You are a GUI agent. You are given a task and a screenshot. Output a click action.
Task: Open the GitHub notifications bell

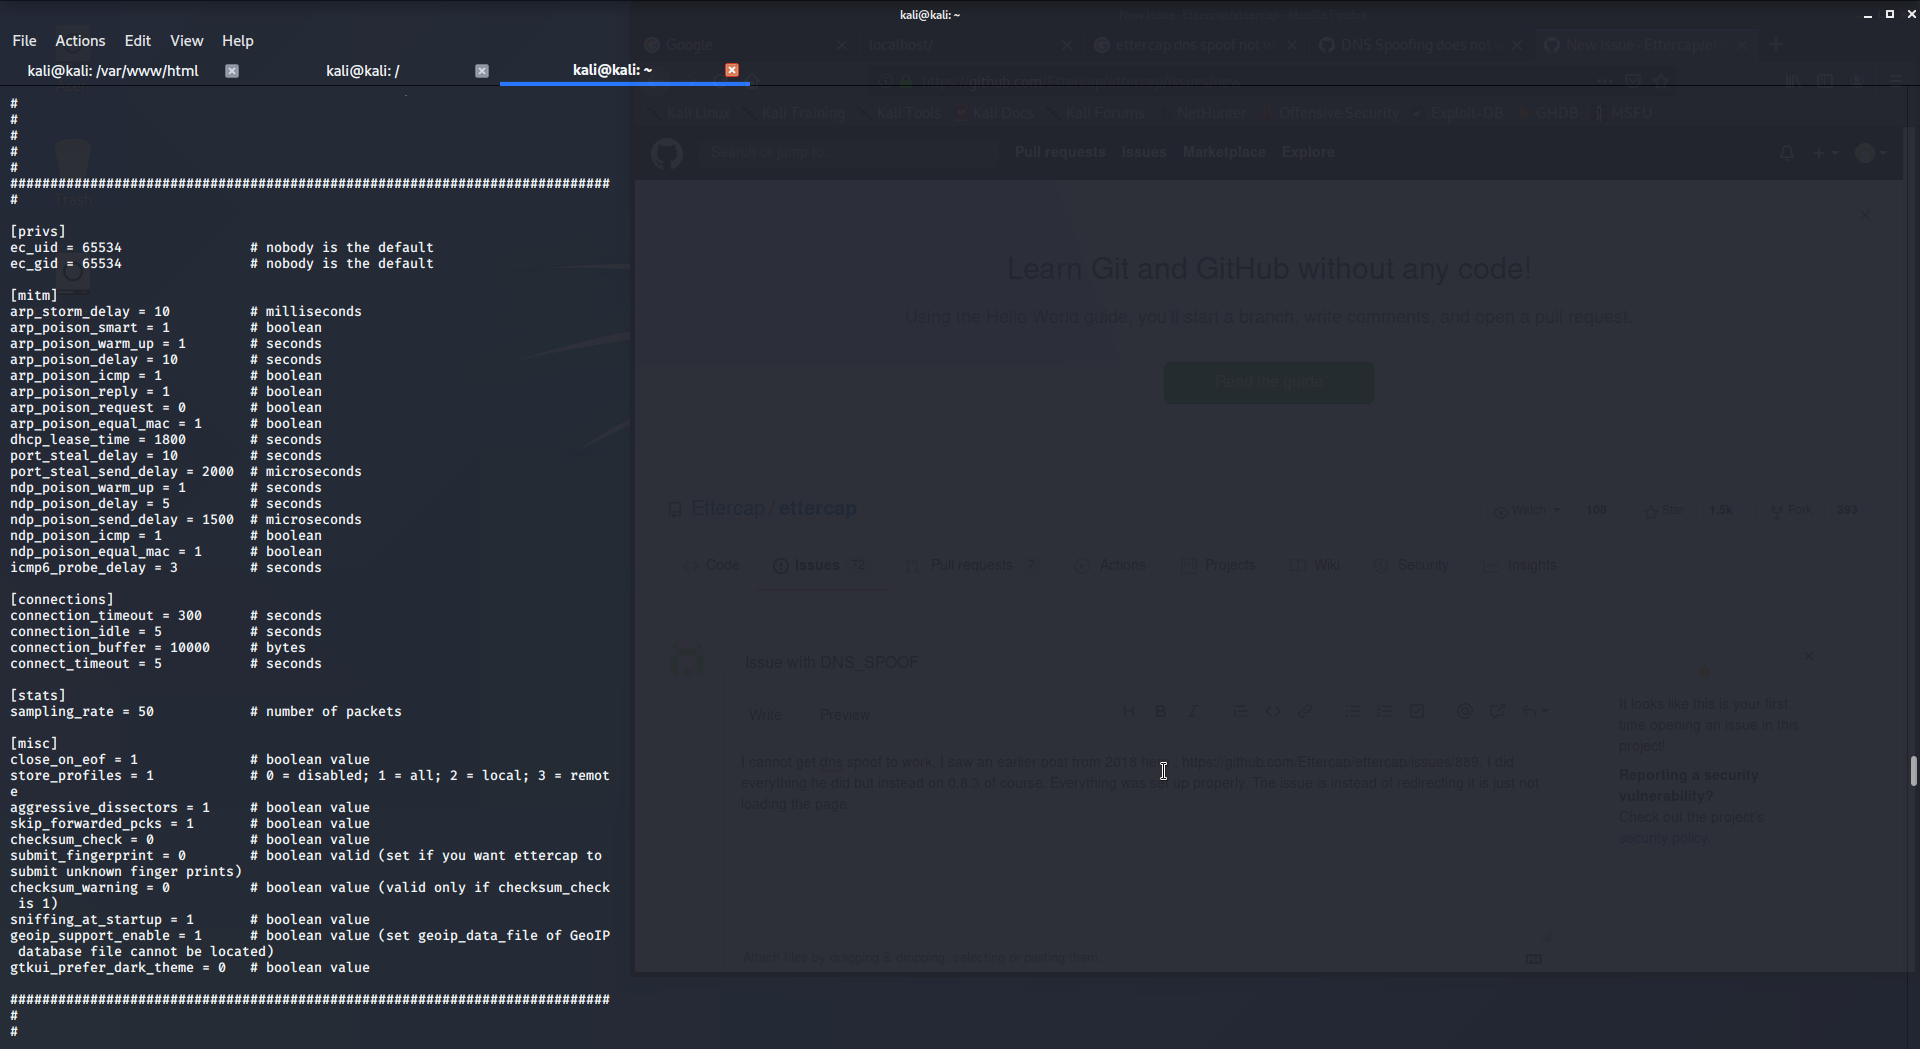tap(1786, 152)
